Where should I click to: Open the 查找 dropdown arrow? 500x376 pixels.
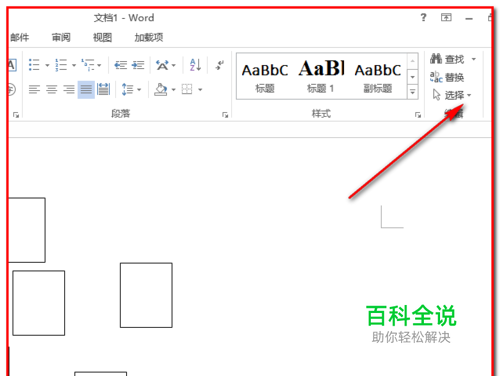474,59
